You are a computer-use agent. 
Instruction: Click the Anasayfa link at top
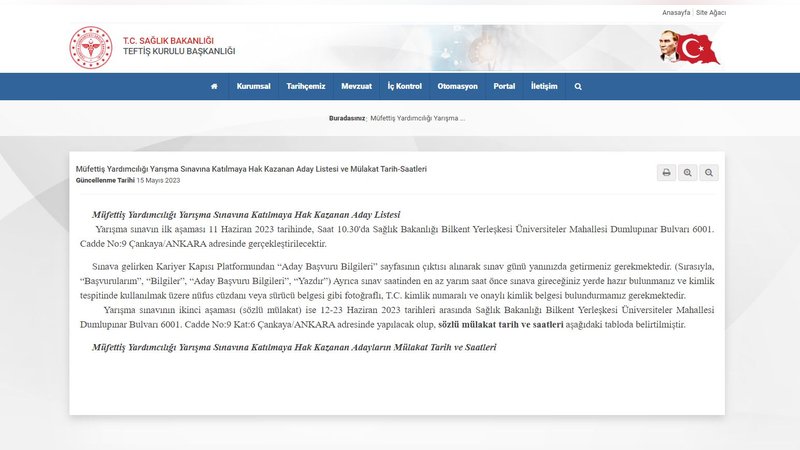click(676, 12)
